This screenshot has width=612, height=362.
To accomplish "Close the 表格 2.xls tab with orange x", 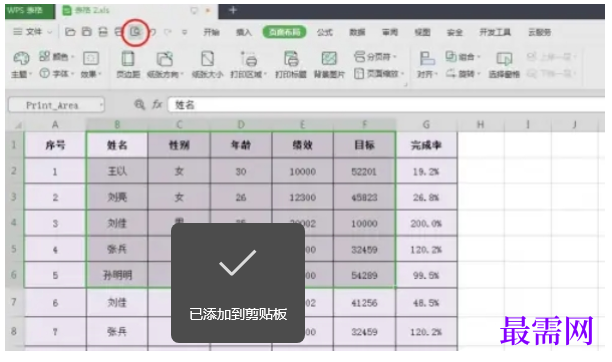I will (x=208, y=11).
